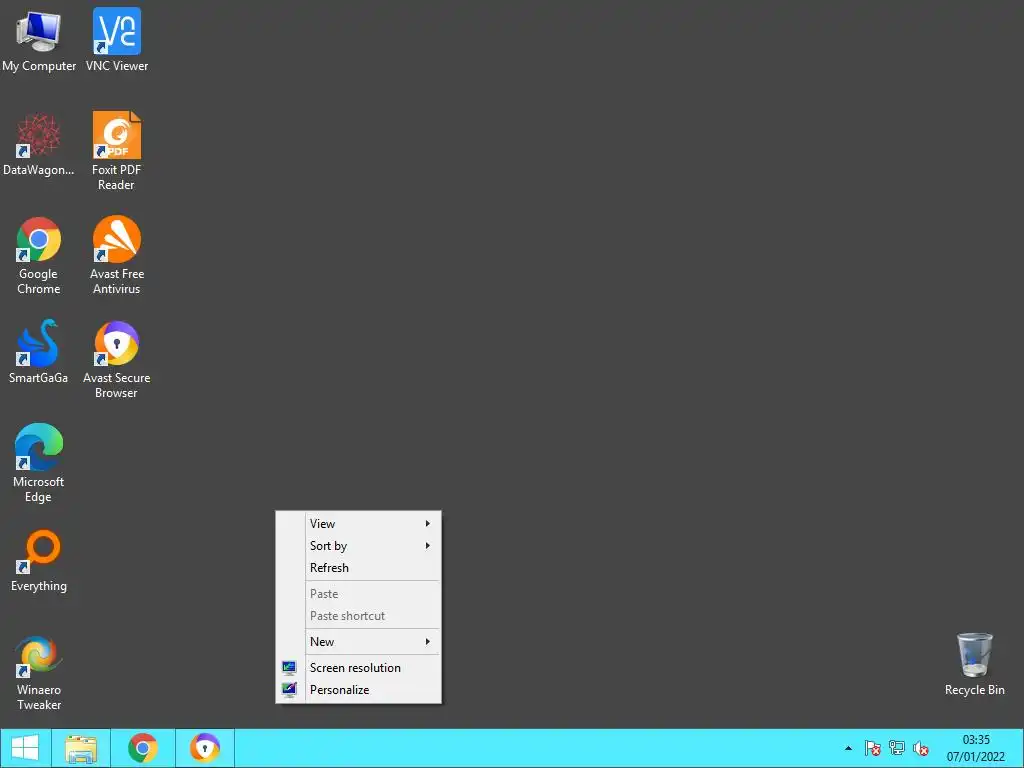This screenshot has width=1024, height=768.
Task: Click the monitor icon beside Personalize
Action: 289,690
